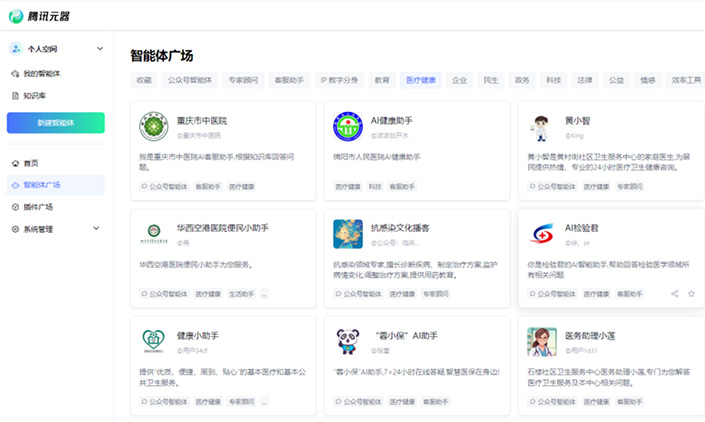Open the 知识库 sidebar item
The image size is (705, 422).
35,96
